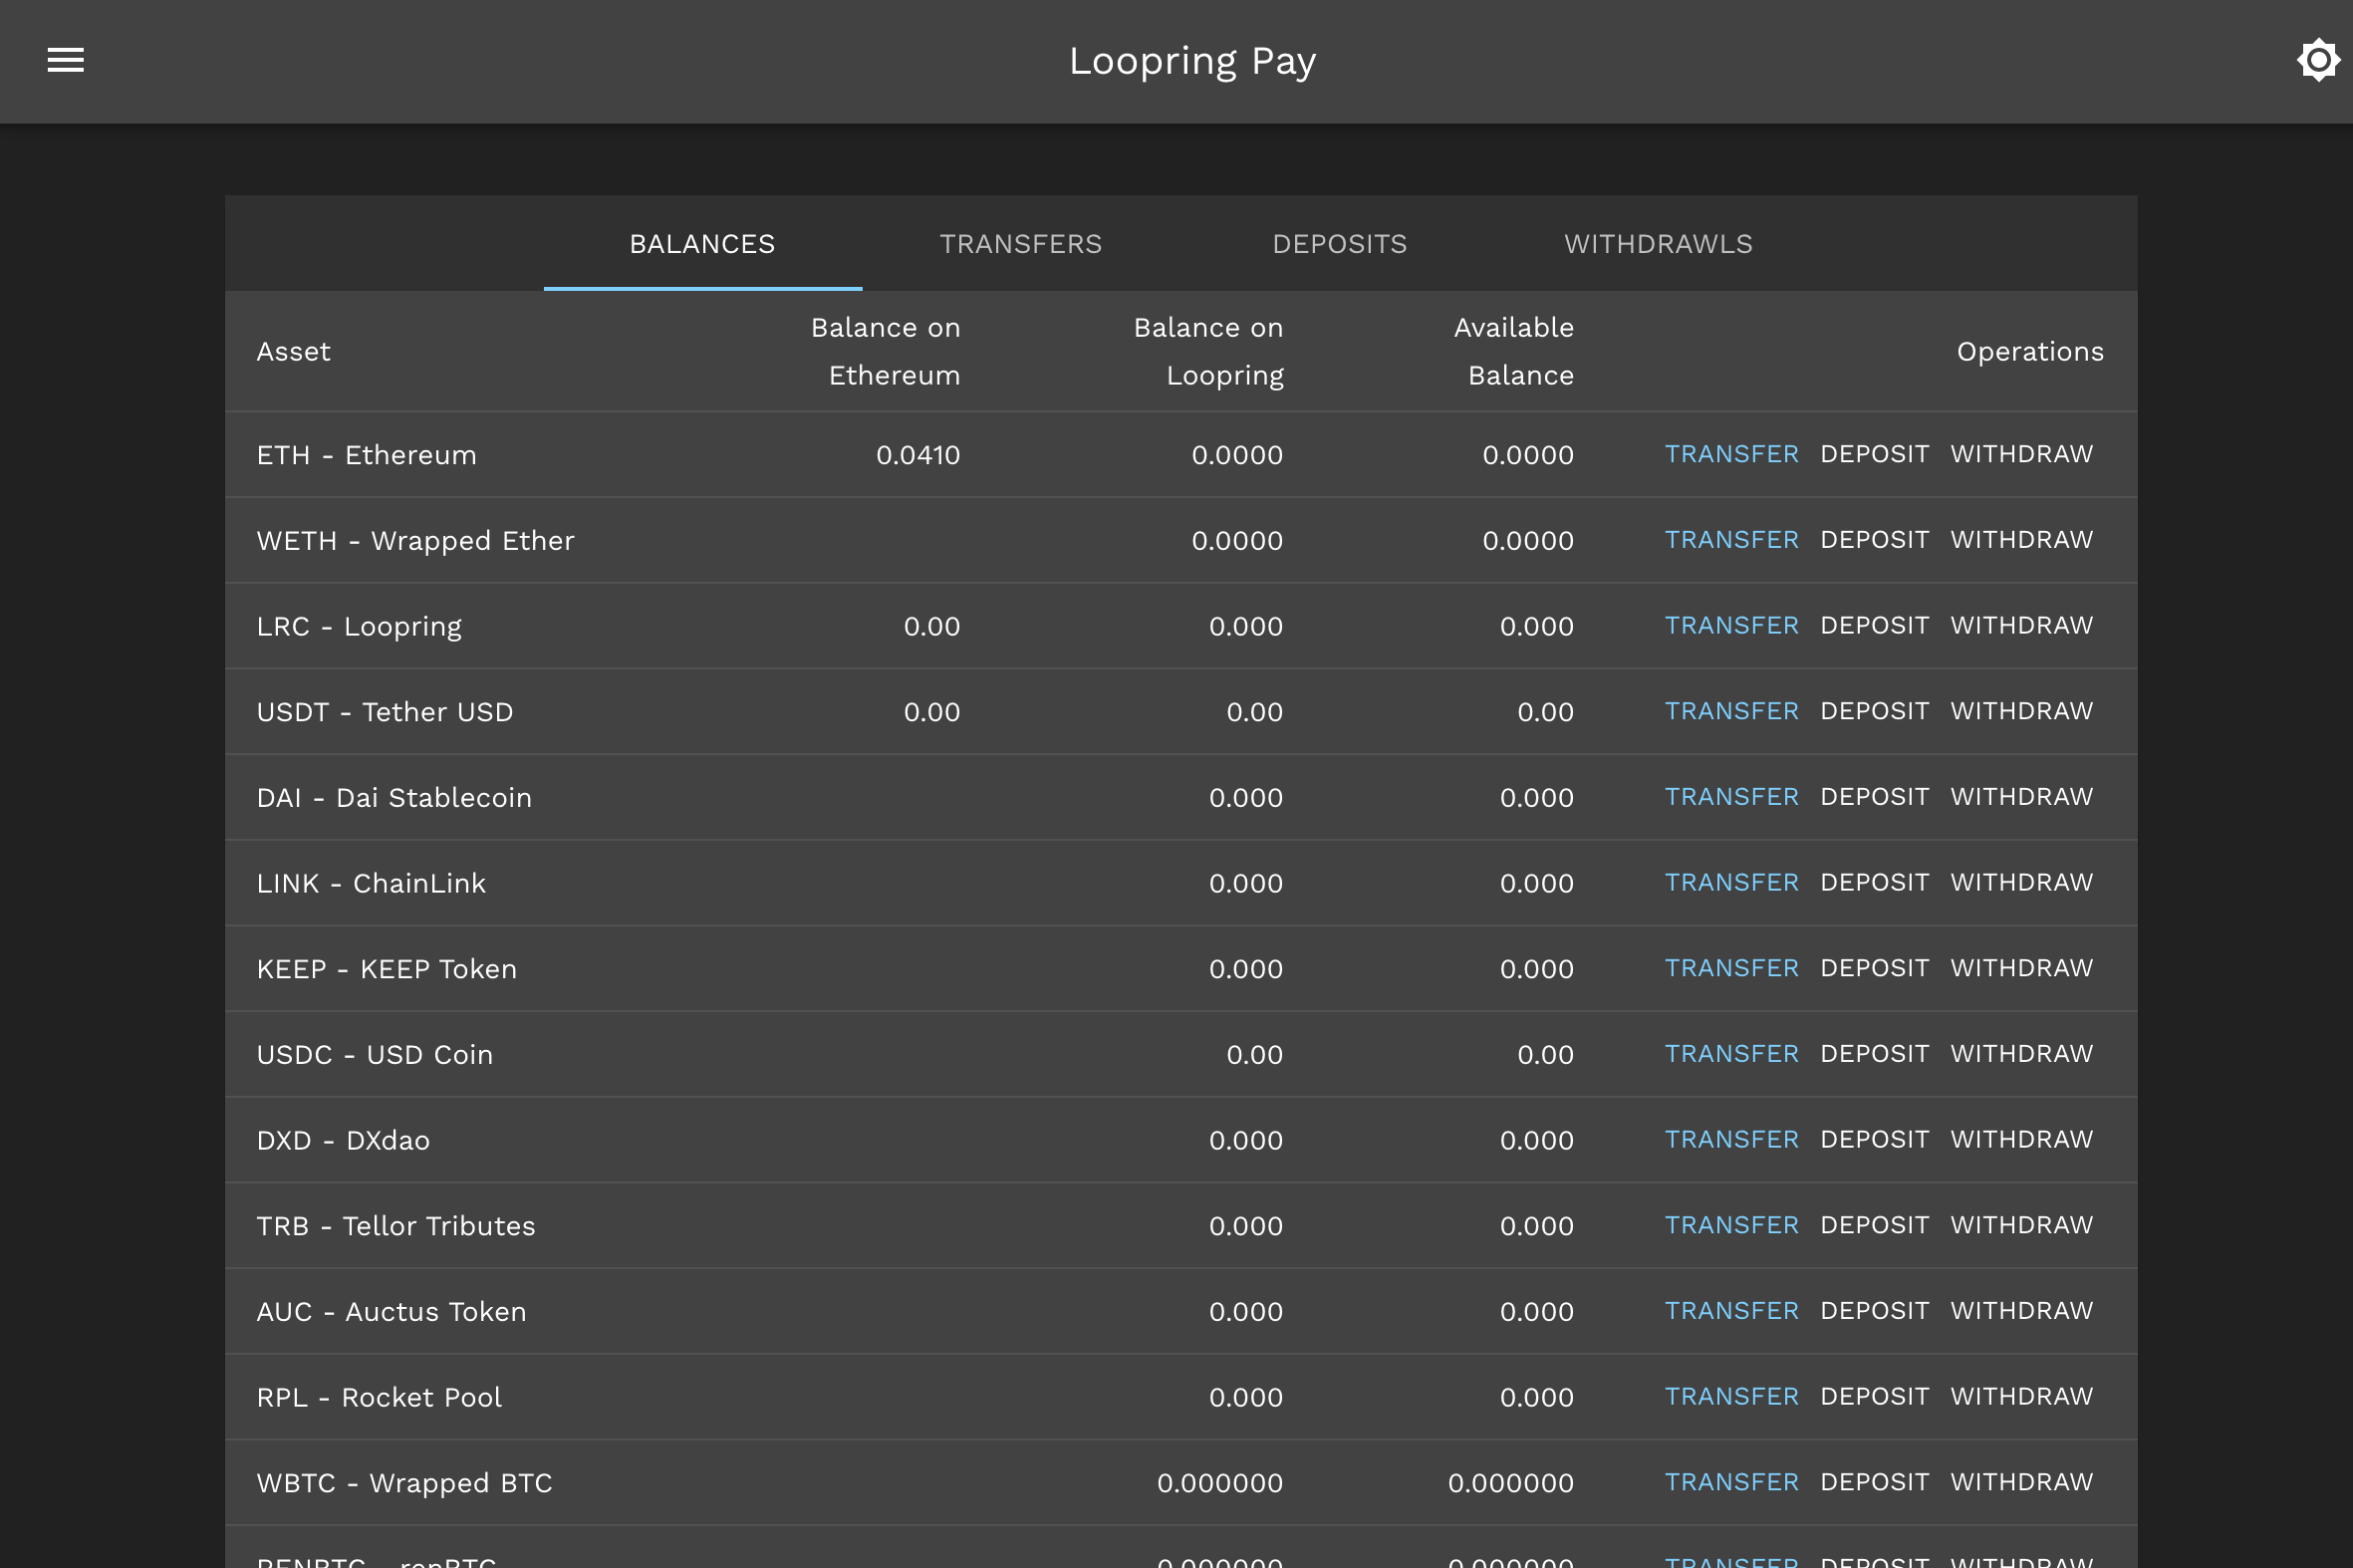2353x1568 pixels.
Task: Deposit DXD - DXdao
Action: point(1873,1140)
